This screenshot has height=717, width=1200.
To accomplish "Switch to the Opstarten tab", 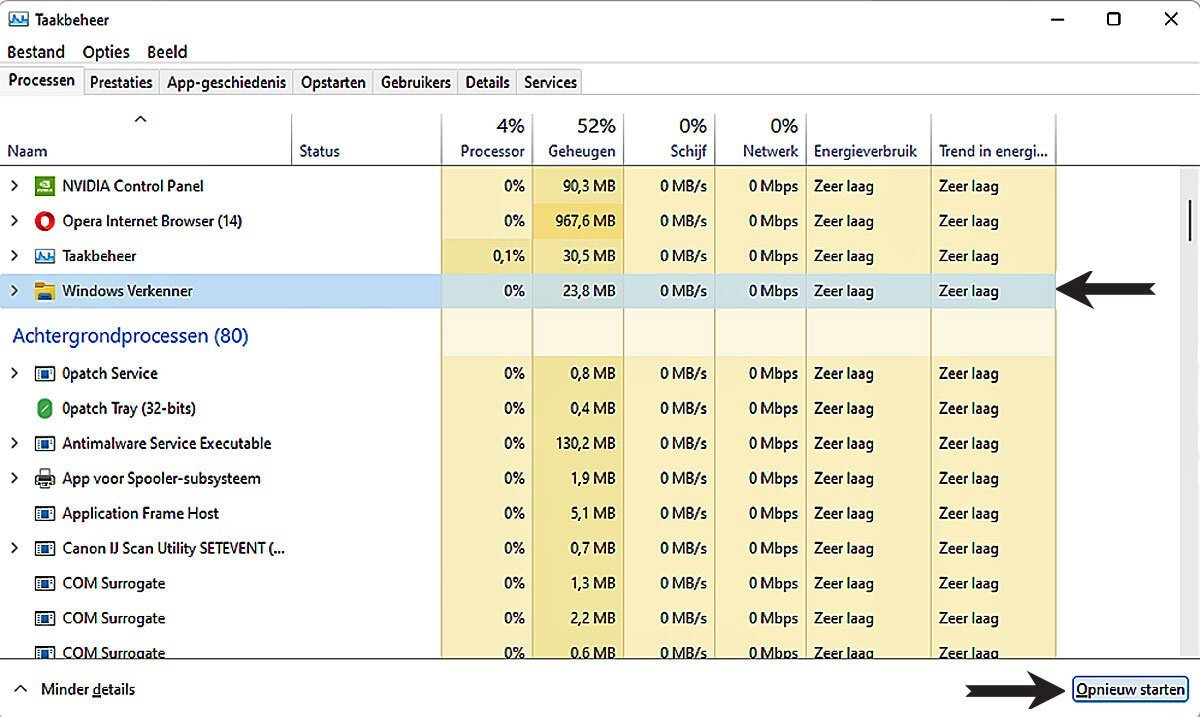I will 333,83.
